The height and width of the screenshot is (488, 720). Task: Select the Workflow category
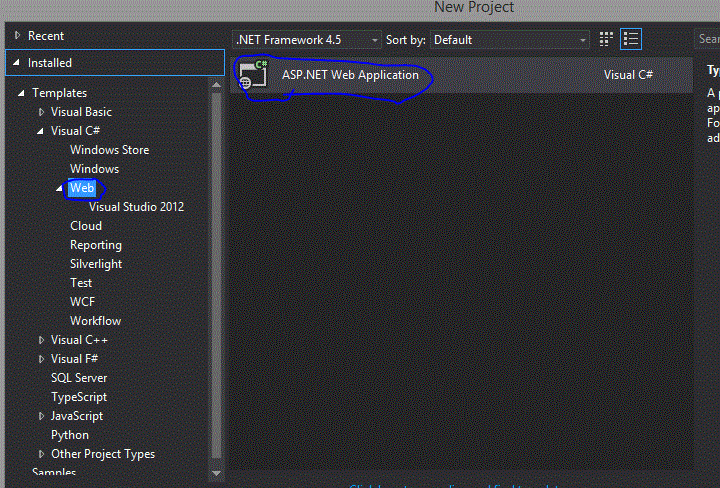tap(95, 321)
